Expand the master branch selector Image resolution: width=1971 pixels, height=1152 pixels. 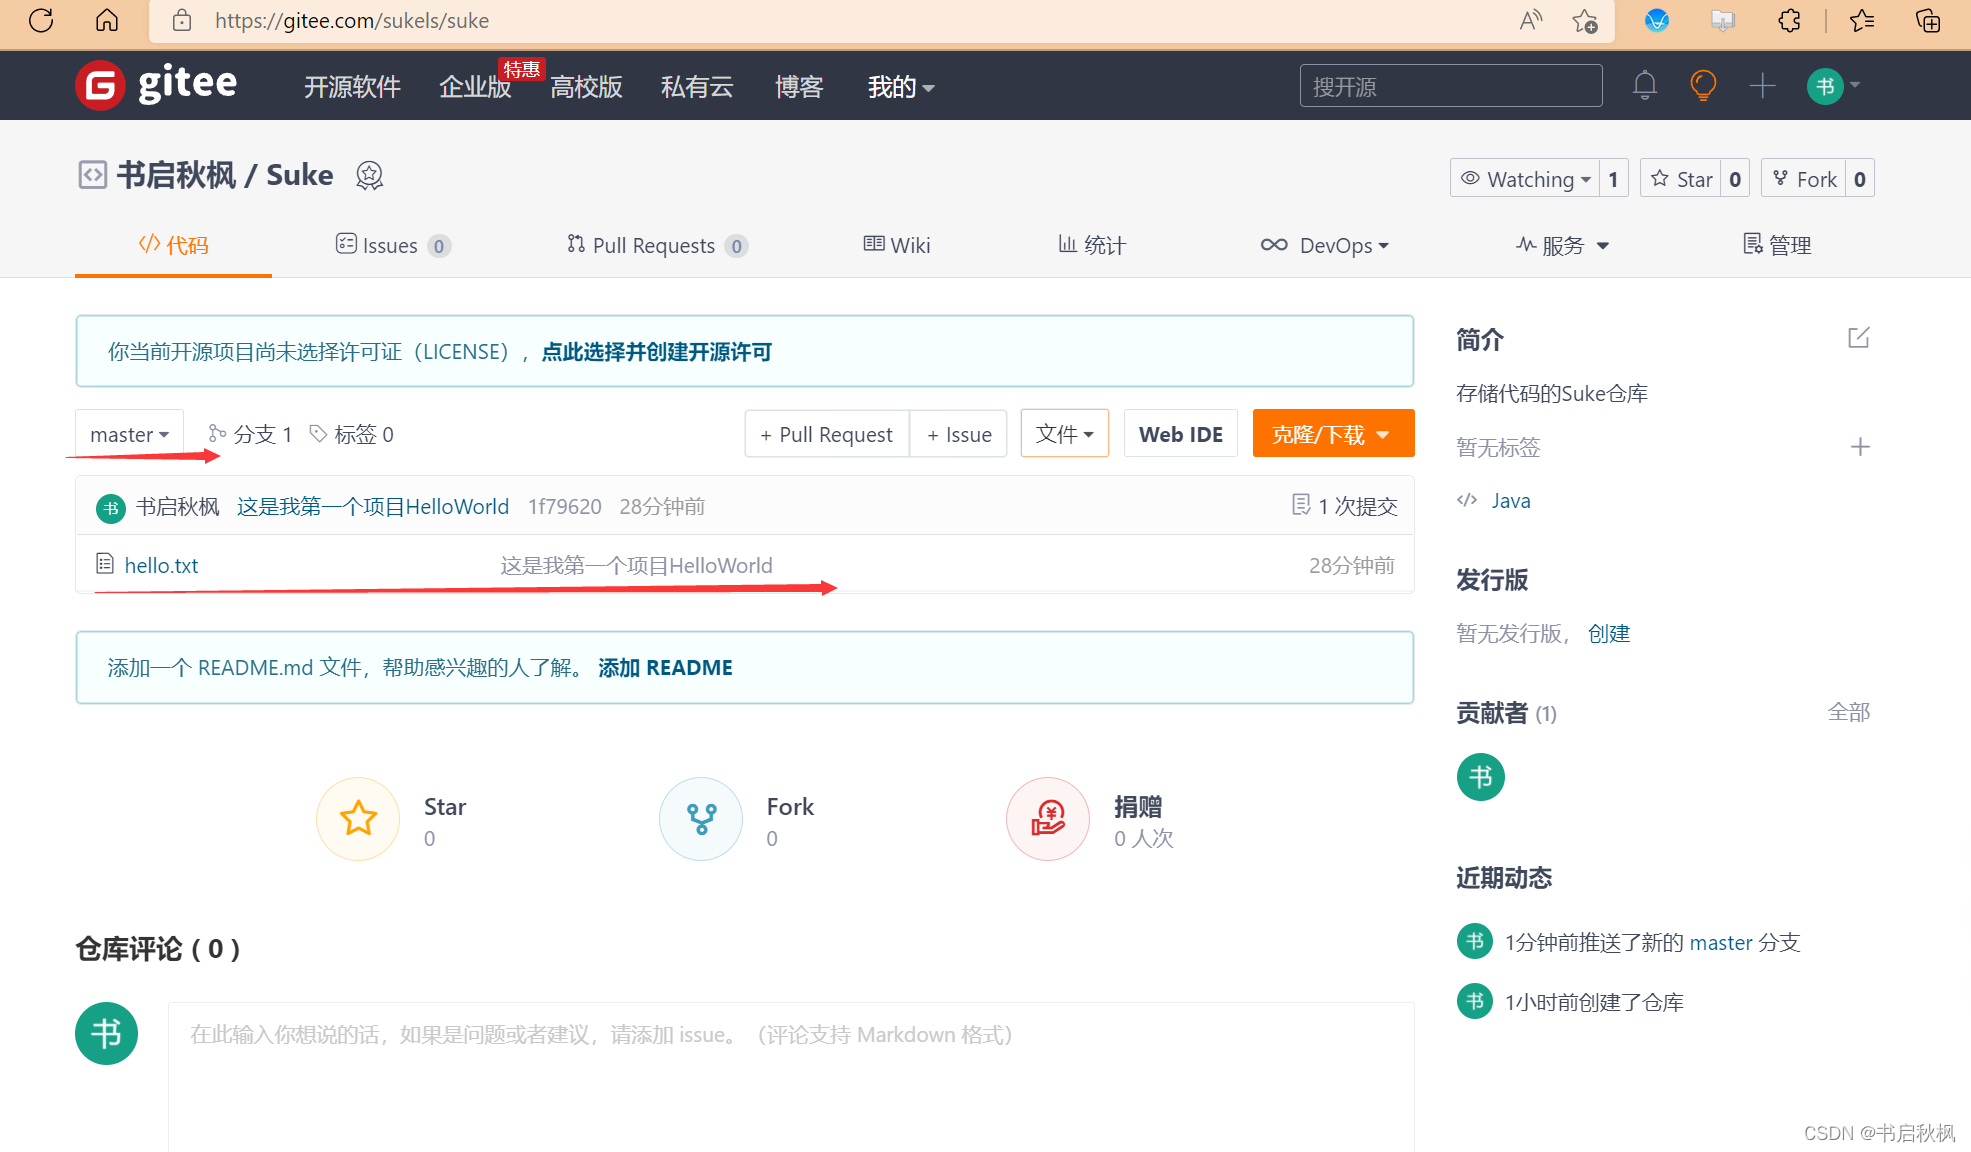129,434
